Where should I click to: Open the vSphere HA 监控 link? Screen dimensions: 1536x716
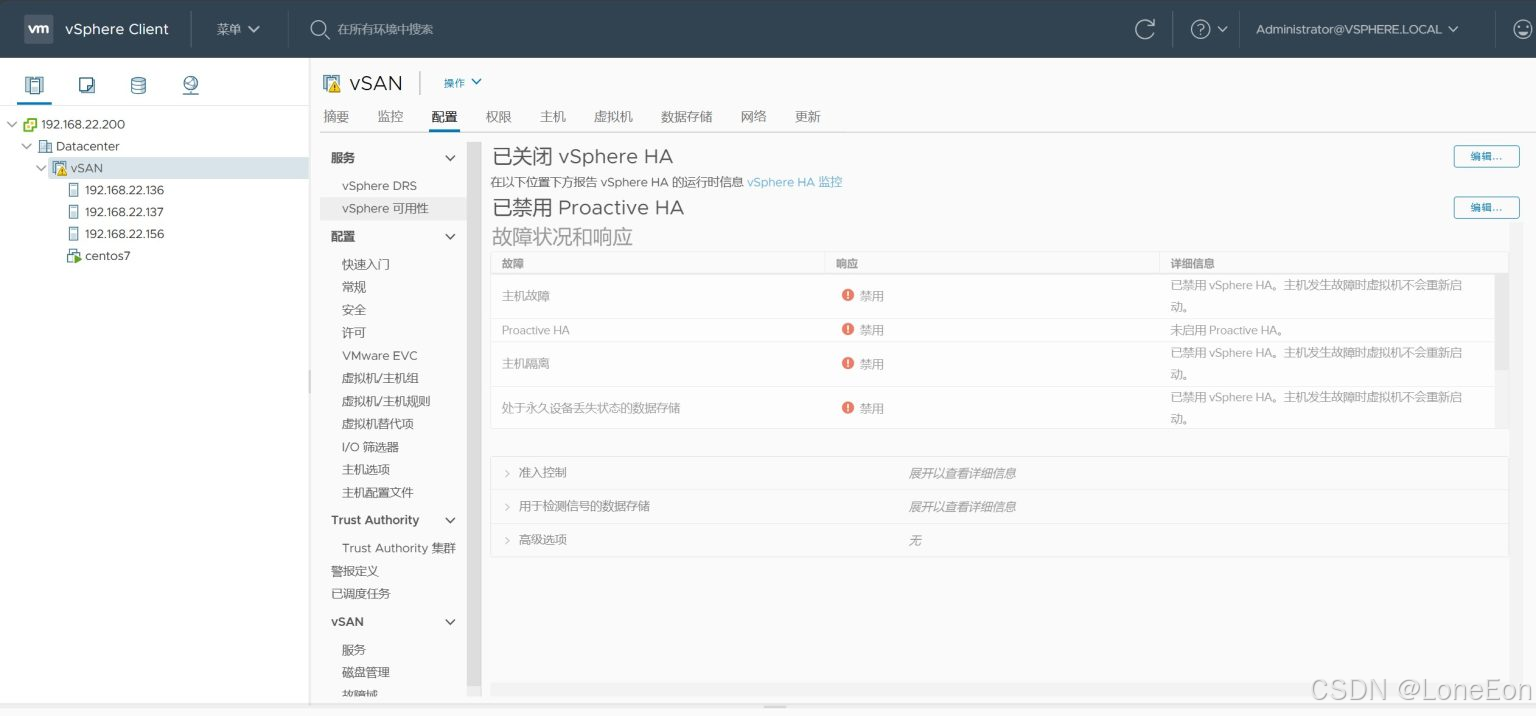pyautogui.click(x=795, y=182)
